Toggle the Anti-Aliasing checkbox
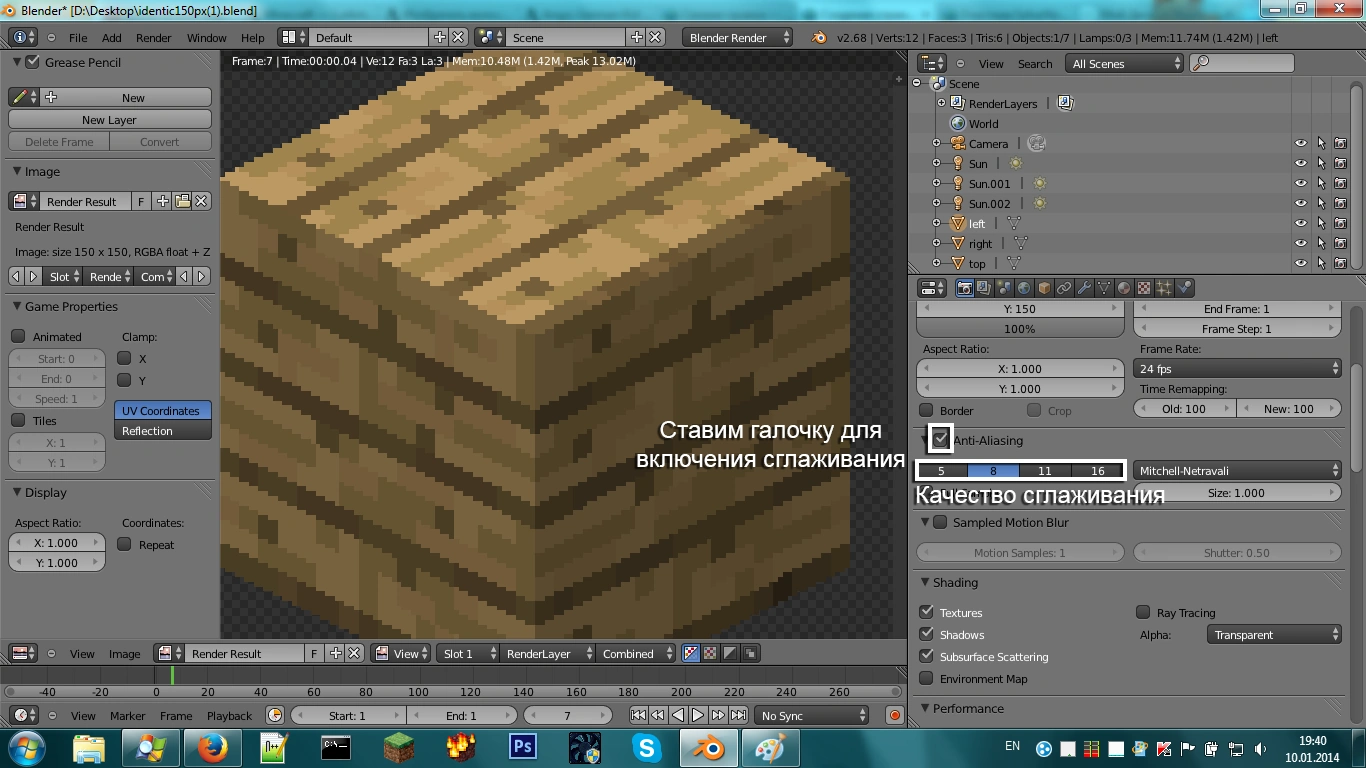The width and height of the screenshot is (1366, 768). tap(941, 439)
